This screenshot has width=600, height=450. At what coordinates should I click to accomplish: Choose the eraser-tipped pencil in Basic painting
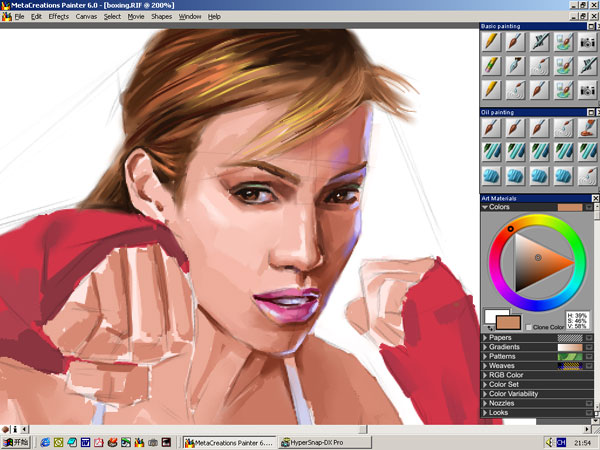491,66
